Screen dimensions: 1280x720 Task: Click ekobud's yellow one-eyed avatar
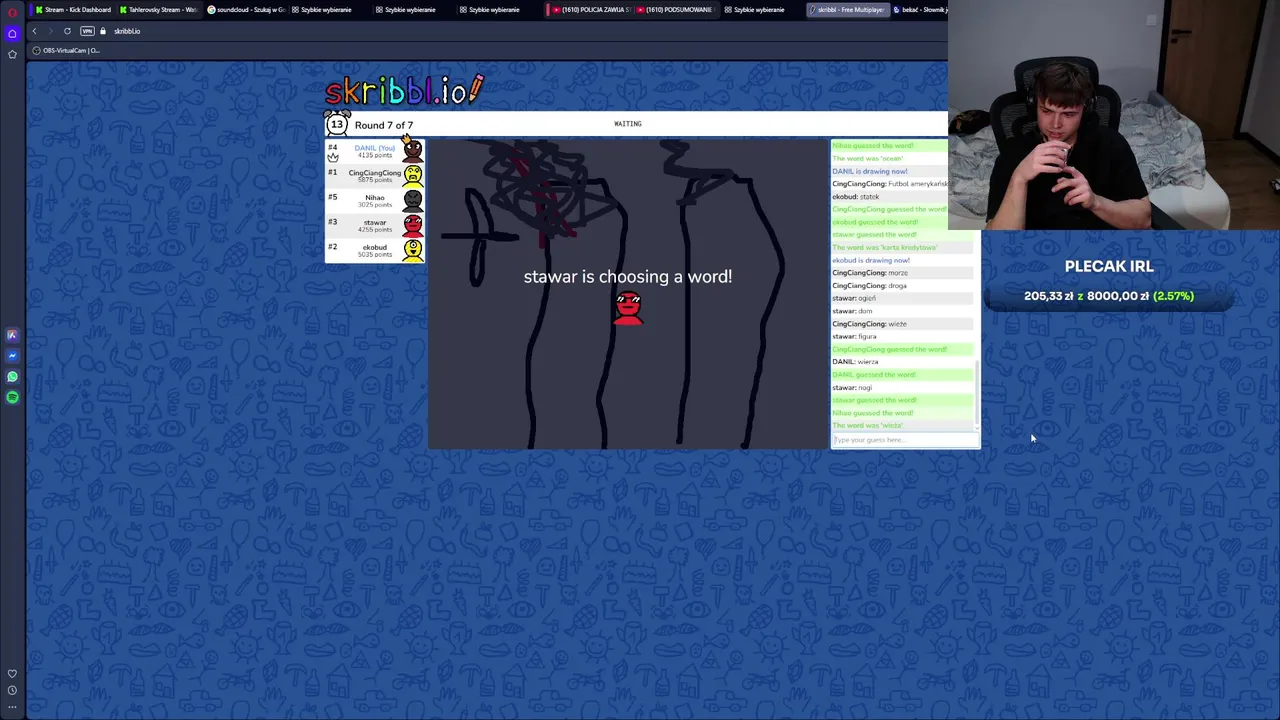[412, 250]
